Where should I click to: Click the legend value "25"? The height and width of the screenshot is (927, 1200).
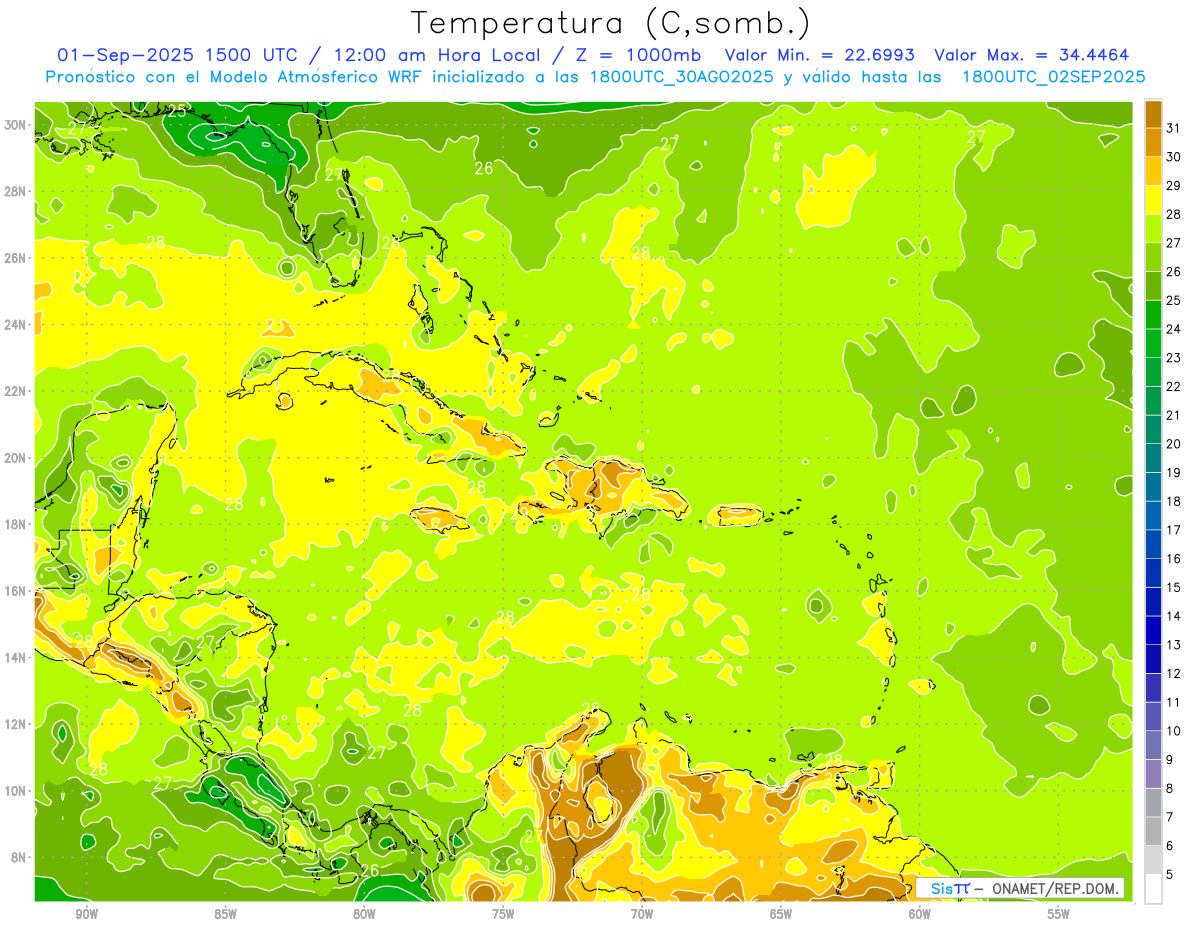pyautogui.click(x=1174, y=300)
